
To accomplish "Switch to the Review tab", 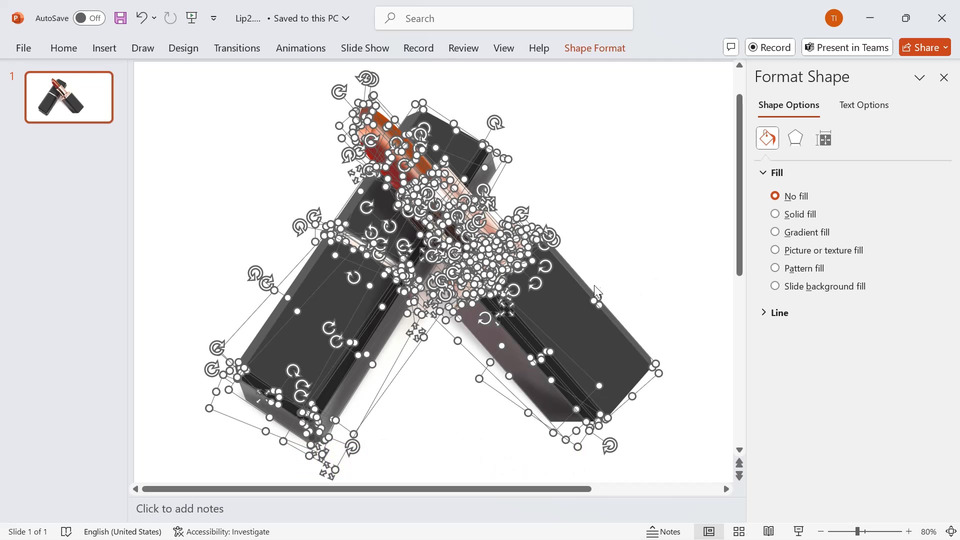I will [463, 48].
